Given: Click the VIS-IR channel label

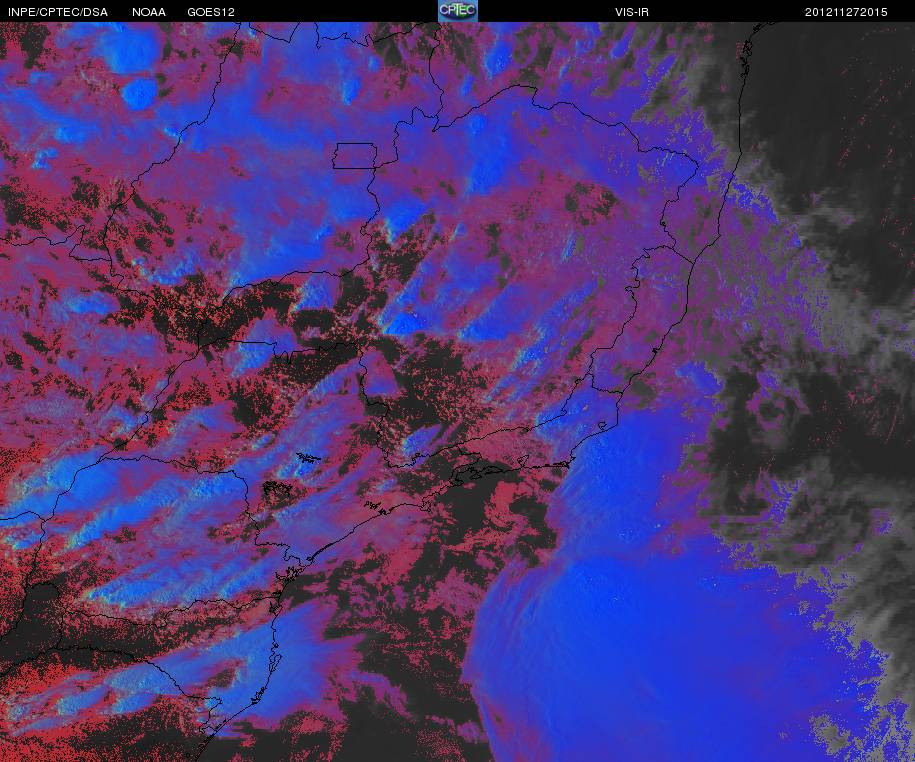Looking at the screenshot, I should (x=632, y=12).
